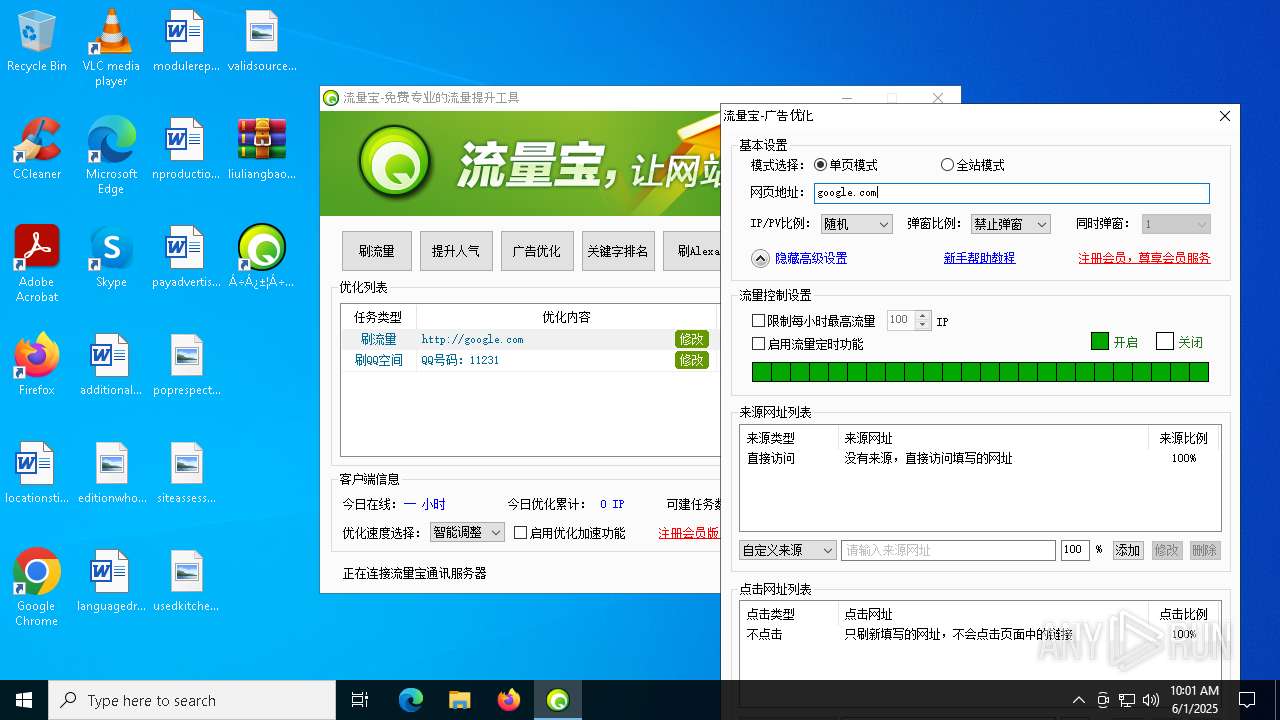Viewport: 1280px width, 720px height.
Task: Open the validsource image file icon
Action: point(262,41)
